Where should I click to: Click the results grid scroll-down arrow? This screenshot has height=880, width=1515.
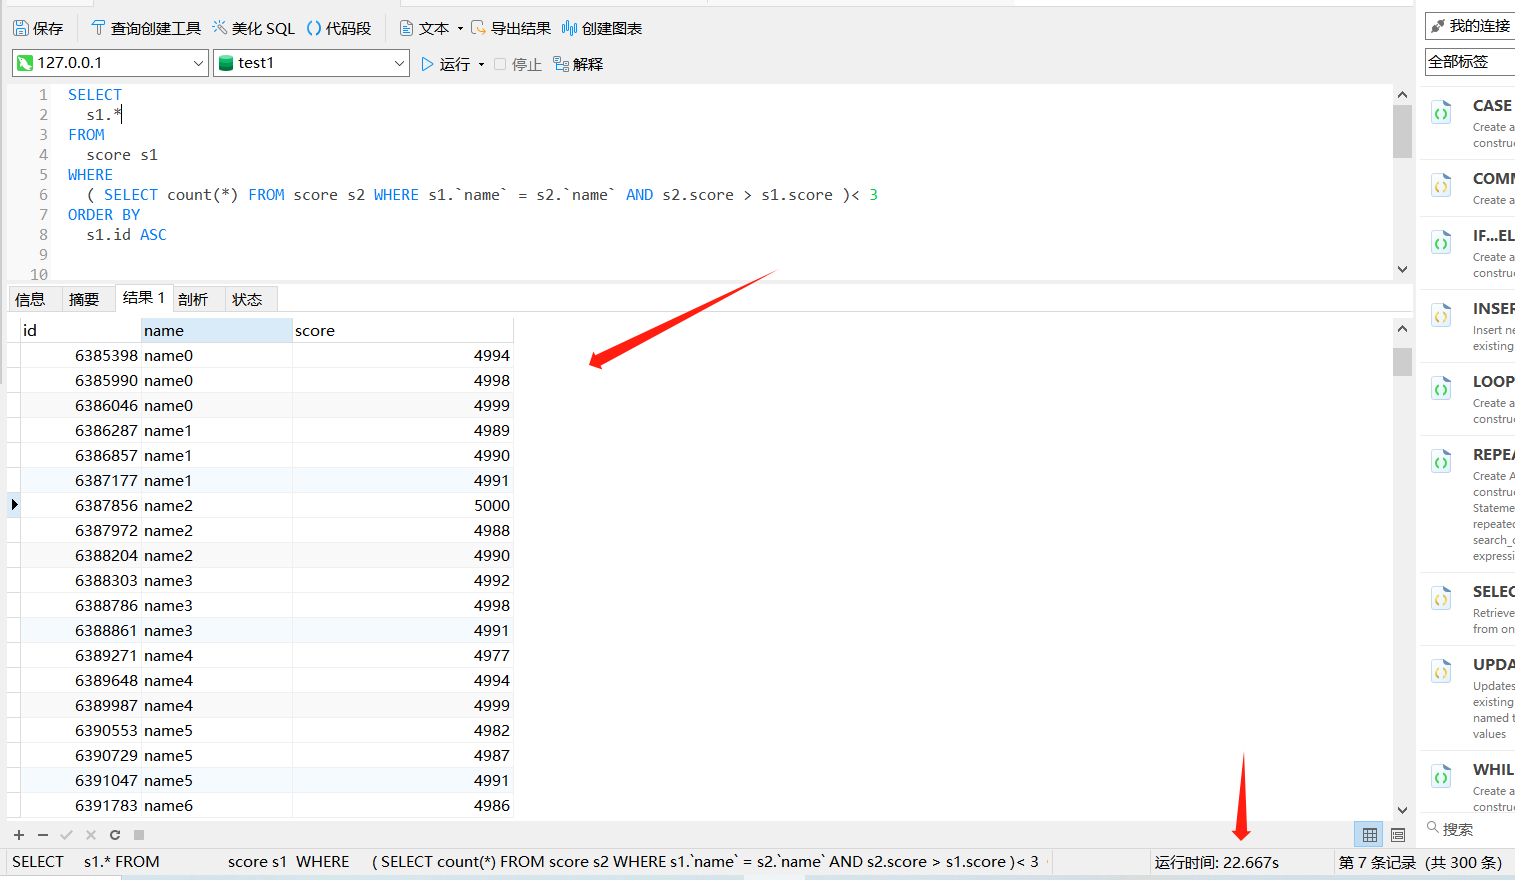click(x=1402, y=810)
